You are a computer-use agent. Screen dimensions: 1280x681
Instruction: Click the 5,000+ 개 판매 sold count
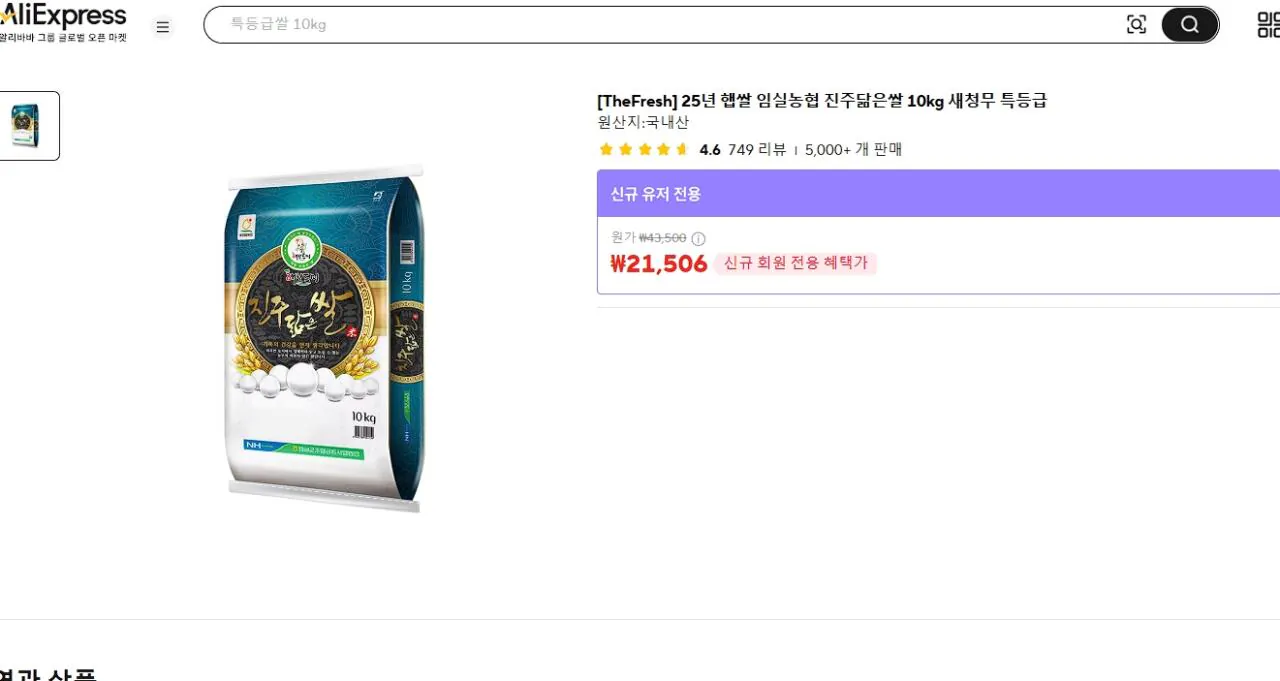(853, 150)
